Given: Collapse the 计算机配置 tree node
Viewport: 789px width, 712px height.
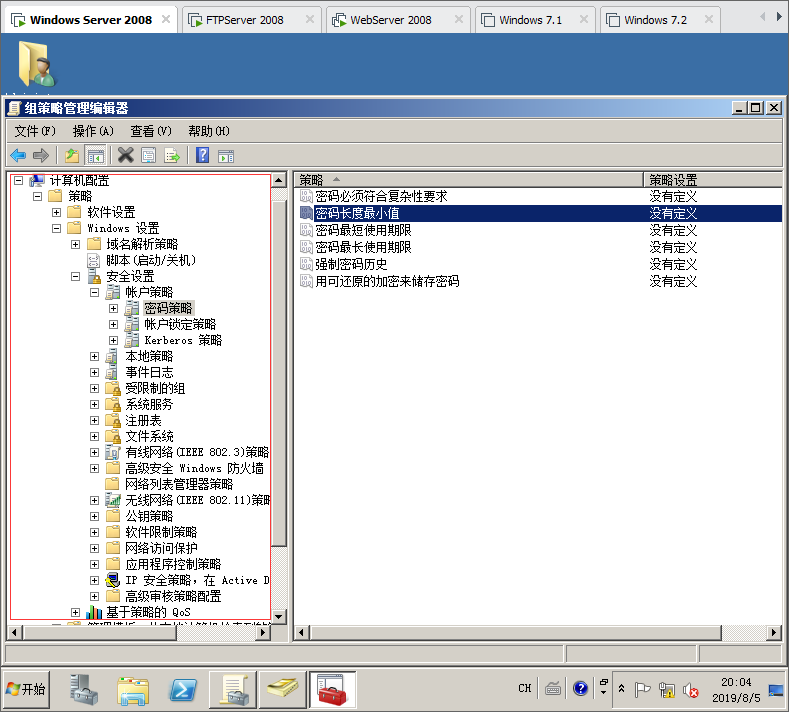Looking at the screenshot, I should [x=19, y=180].
